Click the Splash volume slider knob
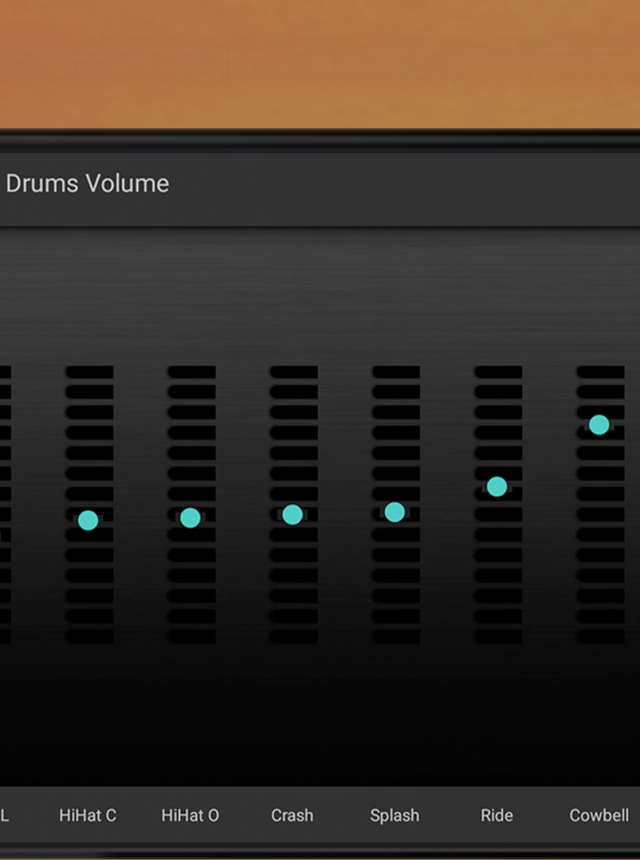 point(395,512)
